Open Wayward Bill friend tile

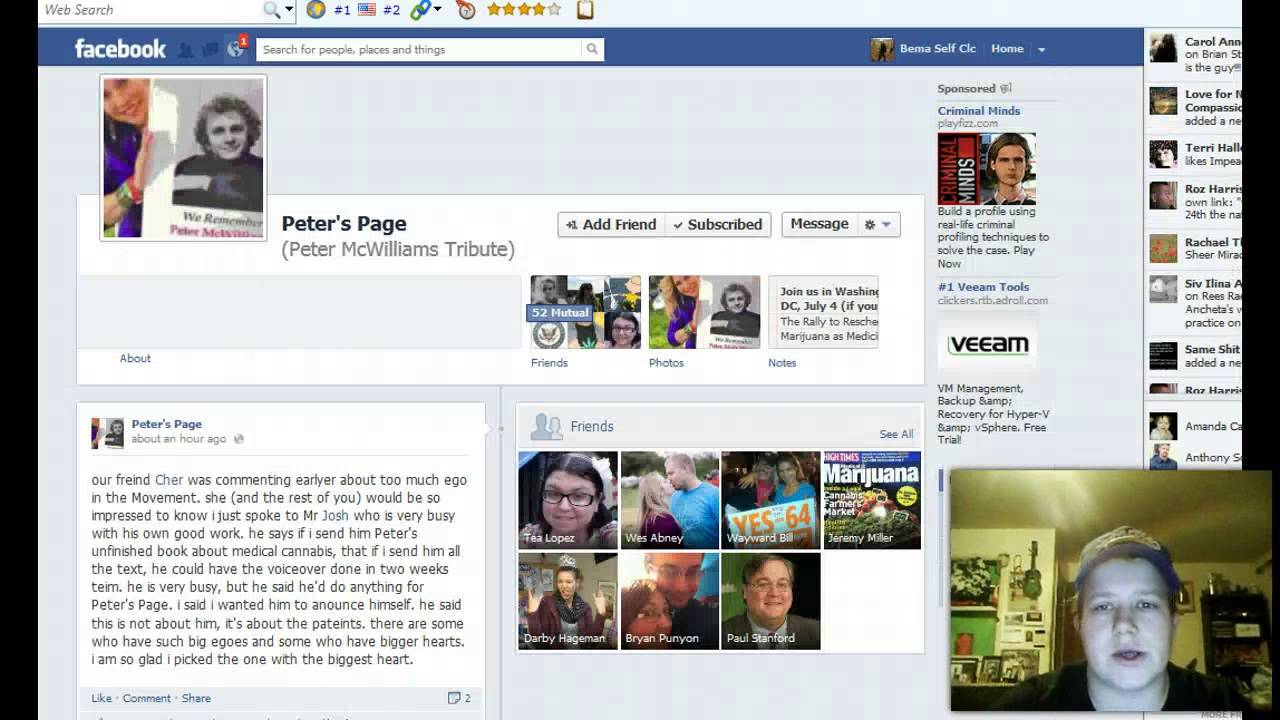click(771, 500)
